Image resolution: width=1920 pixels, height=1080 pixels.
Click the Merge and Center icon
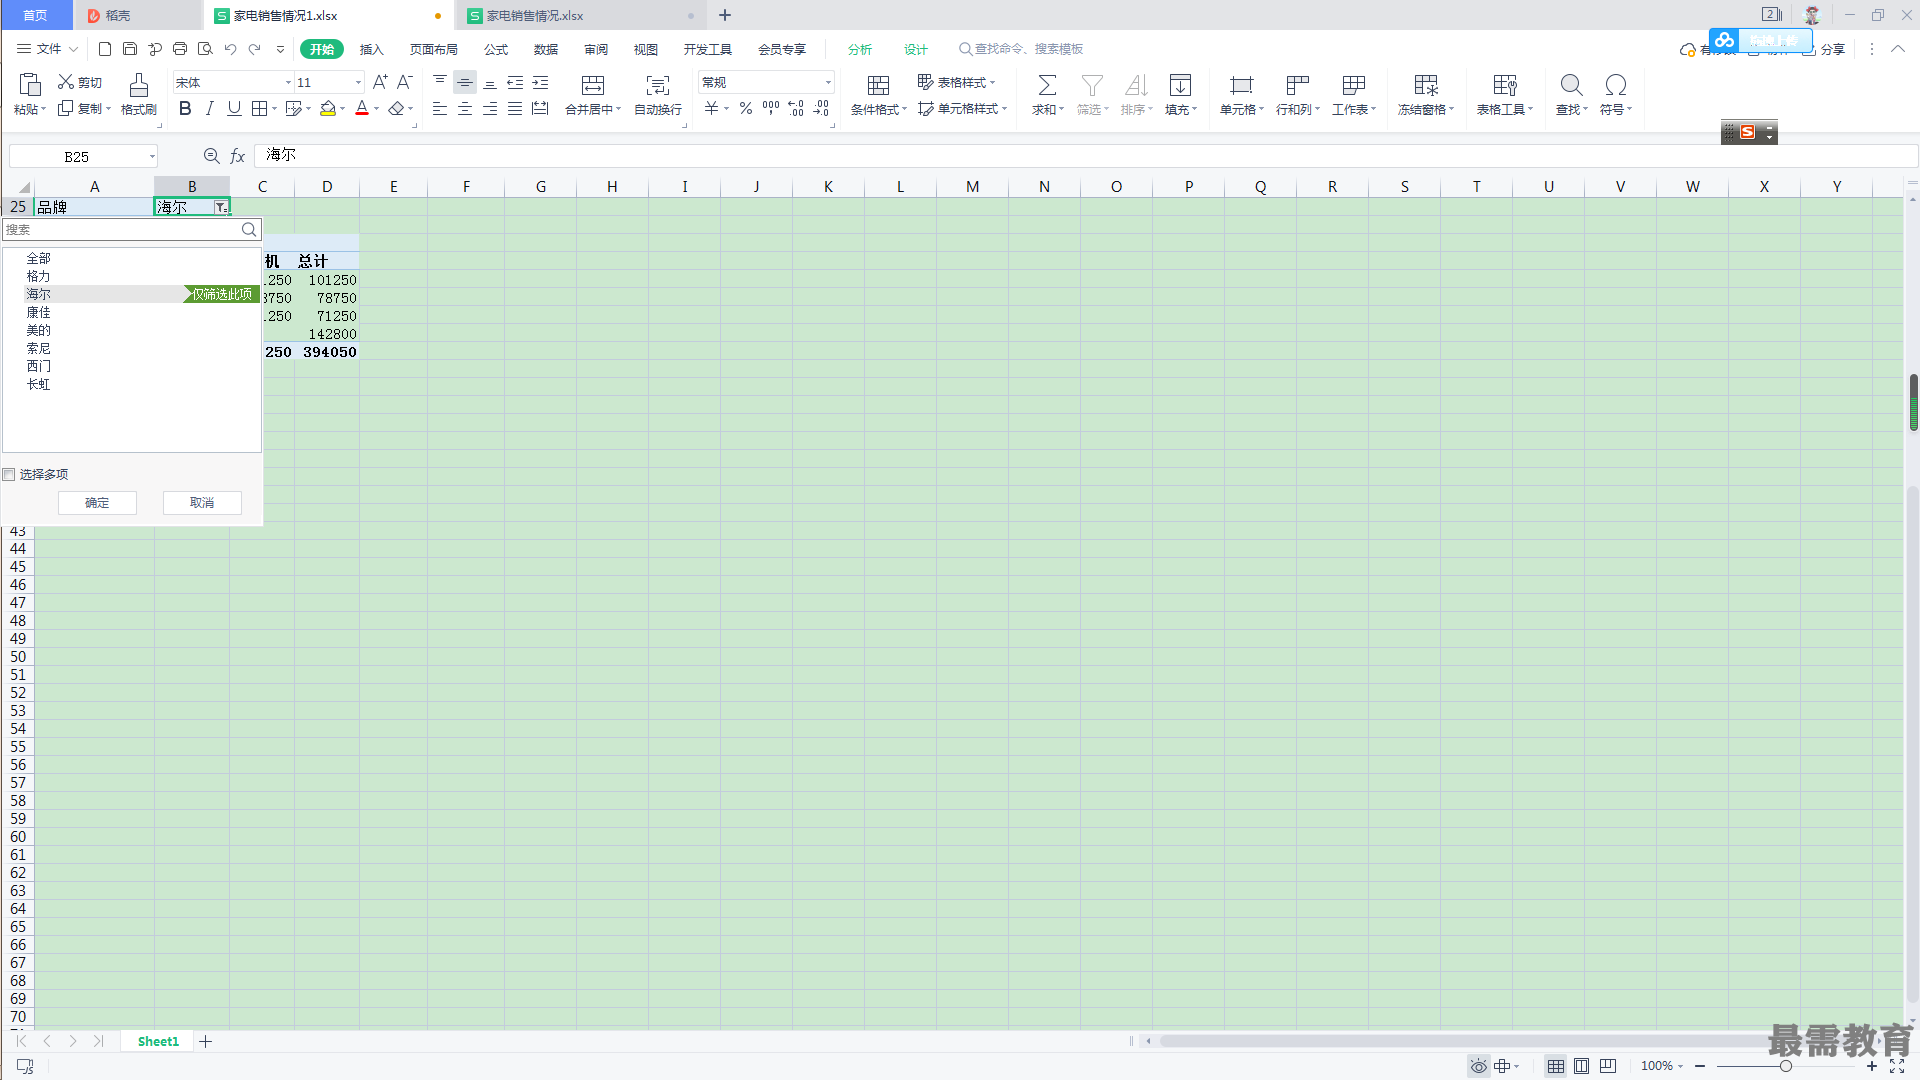593,86
